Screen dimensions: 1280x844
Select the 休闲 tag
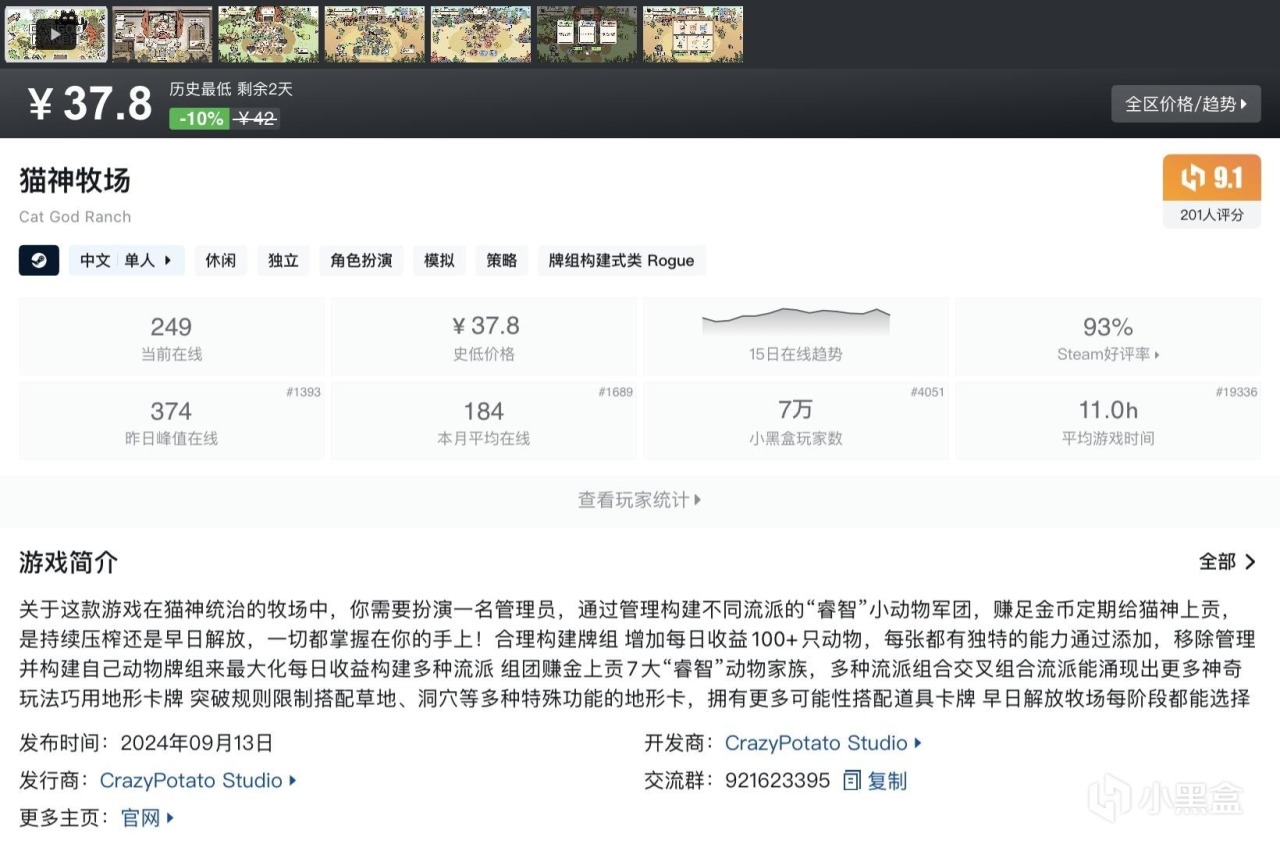pos(221,261)
